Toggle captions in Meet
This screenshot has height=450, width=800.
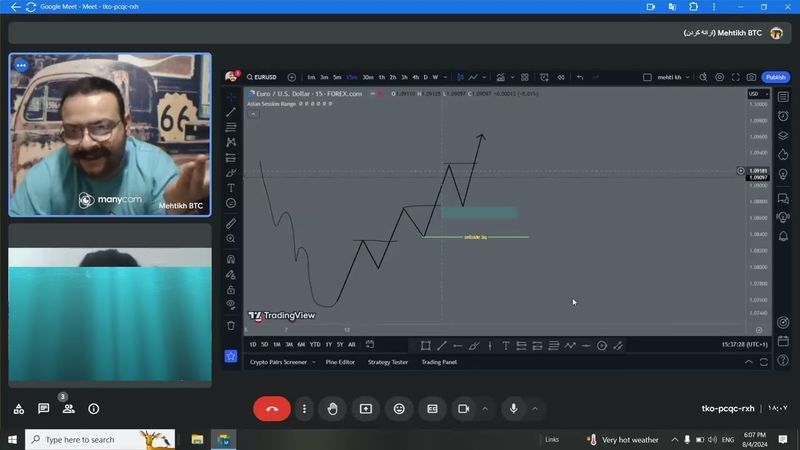tap(432, 409)
